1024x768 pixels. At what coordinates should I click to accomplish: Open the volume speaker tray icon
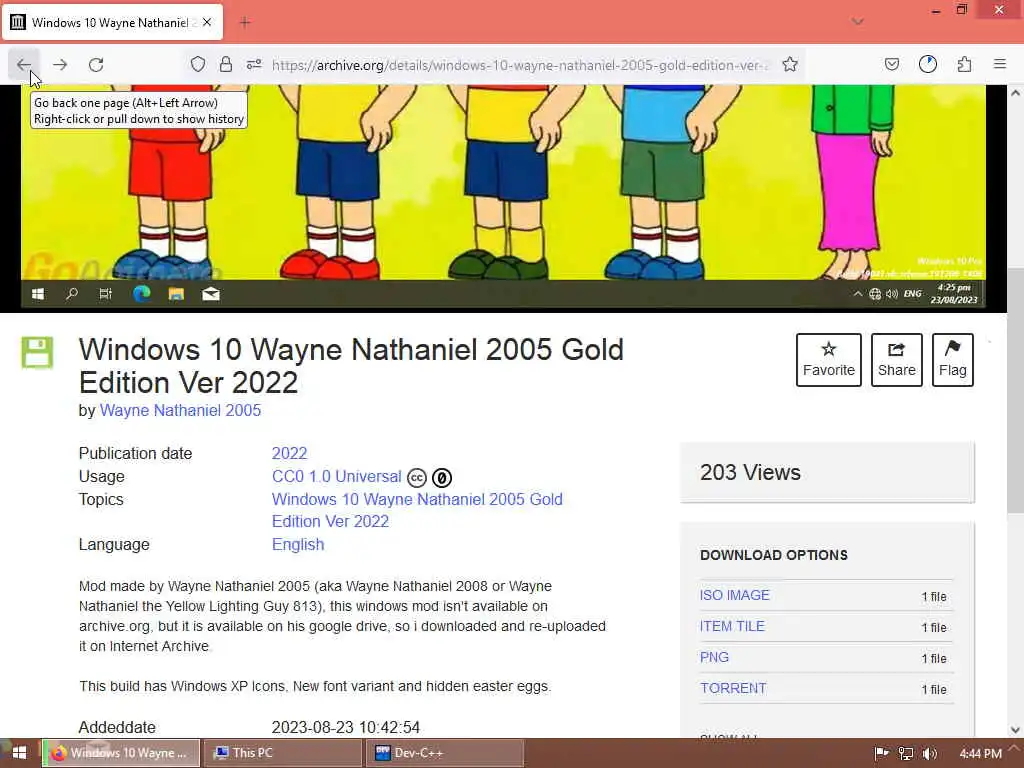coord(930,754)
